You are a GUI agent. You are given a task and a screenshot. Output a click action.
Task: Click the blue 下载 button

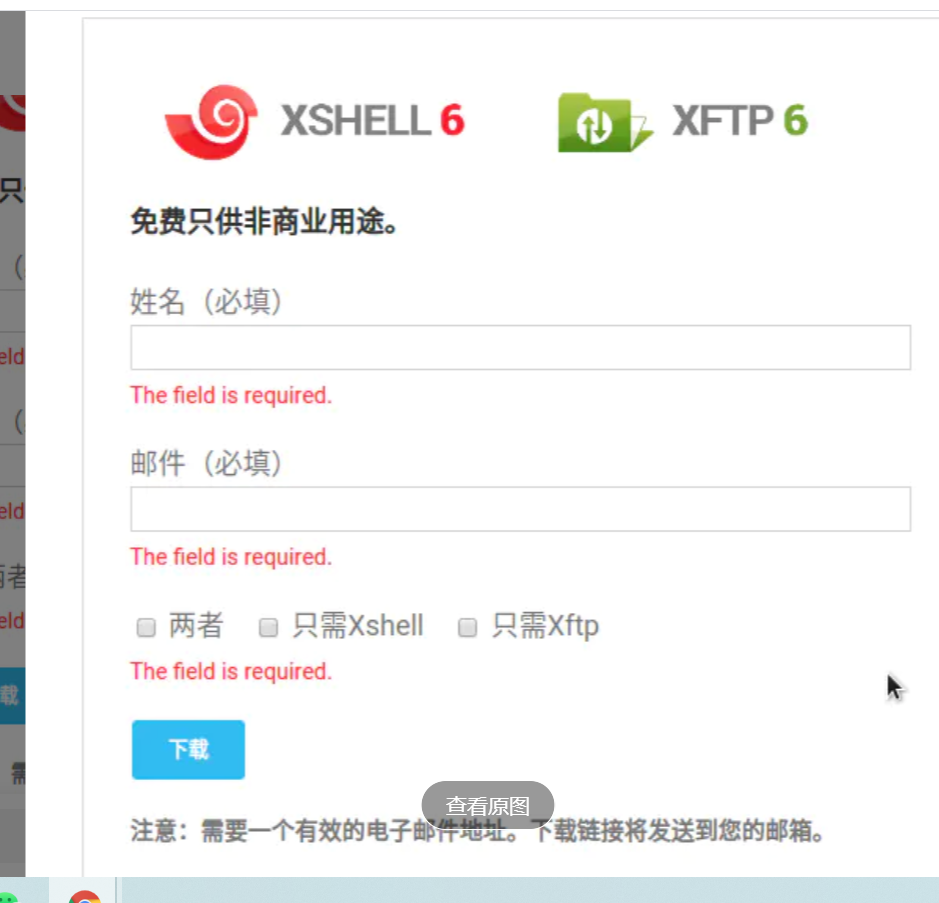tap(189, 750)
